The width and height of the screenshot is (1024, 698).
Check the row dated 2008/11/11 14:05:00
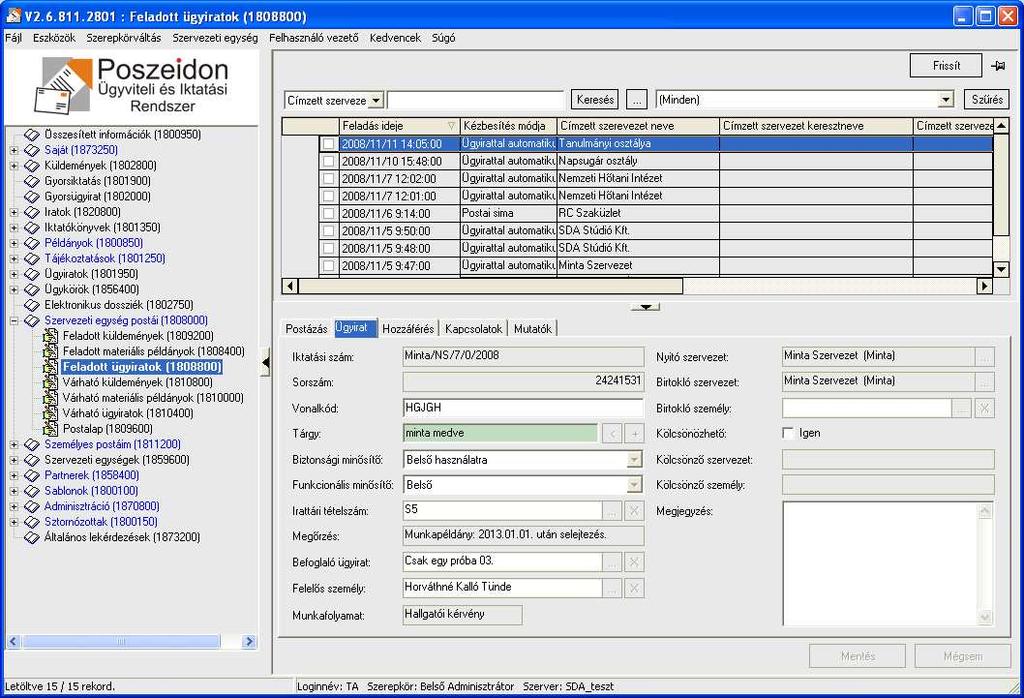coord(328,144)
